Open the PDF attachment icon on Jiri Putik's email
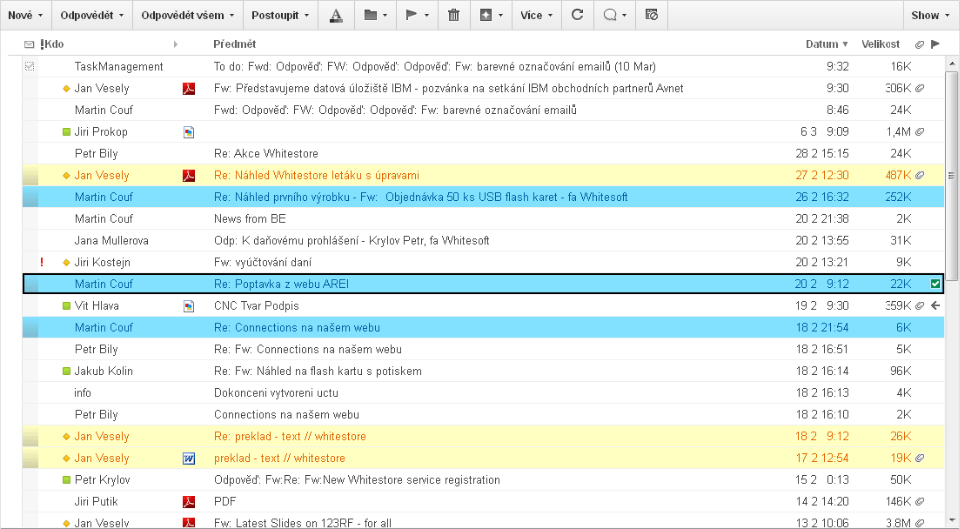This screenshot has width=960, height=529. tap(188, 502)
